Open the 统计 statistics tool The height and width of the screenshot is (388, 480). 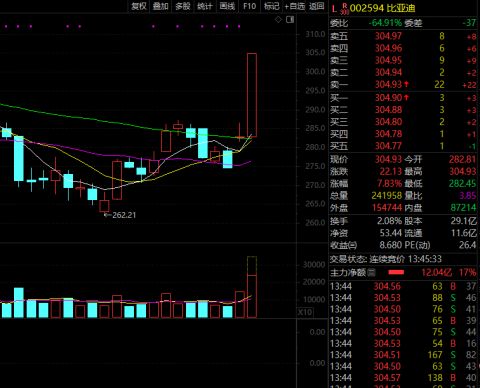coord(205,6)
